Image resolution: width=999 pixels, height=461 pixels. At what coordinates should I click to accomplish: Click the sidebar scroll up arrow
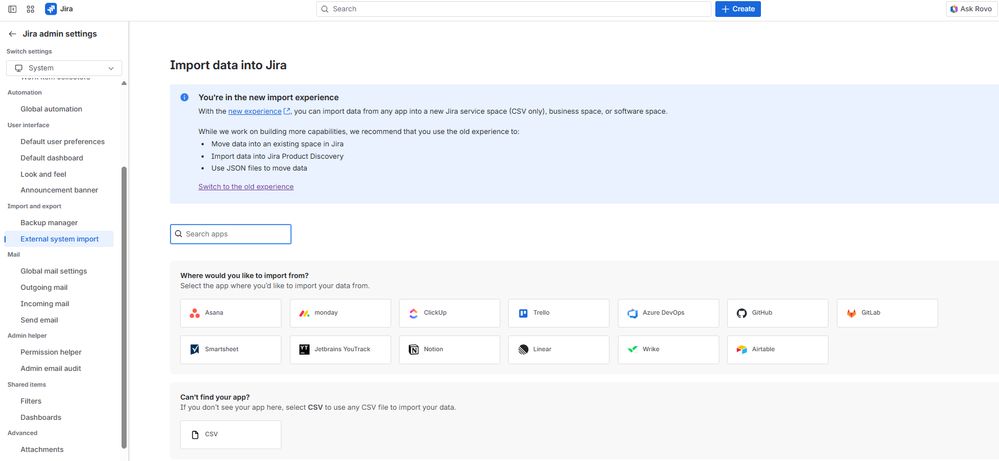tap(124, 83)
